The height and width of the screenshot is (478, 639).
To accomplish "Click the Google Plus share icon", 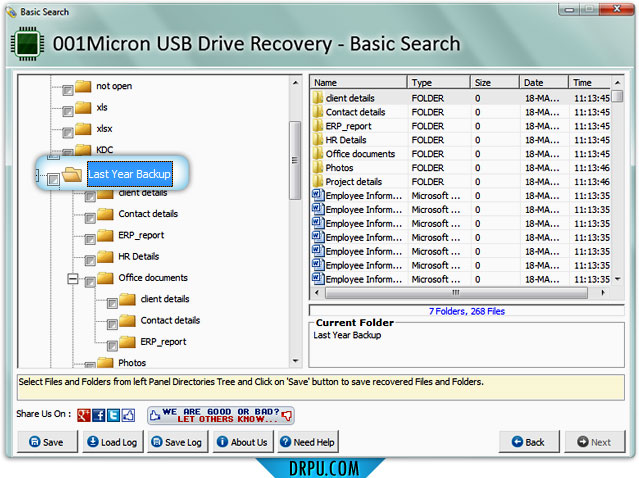I will pos(84,415).
